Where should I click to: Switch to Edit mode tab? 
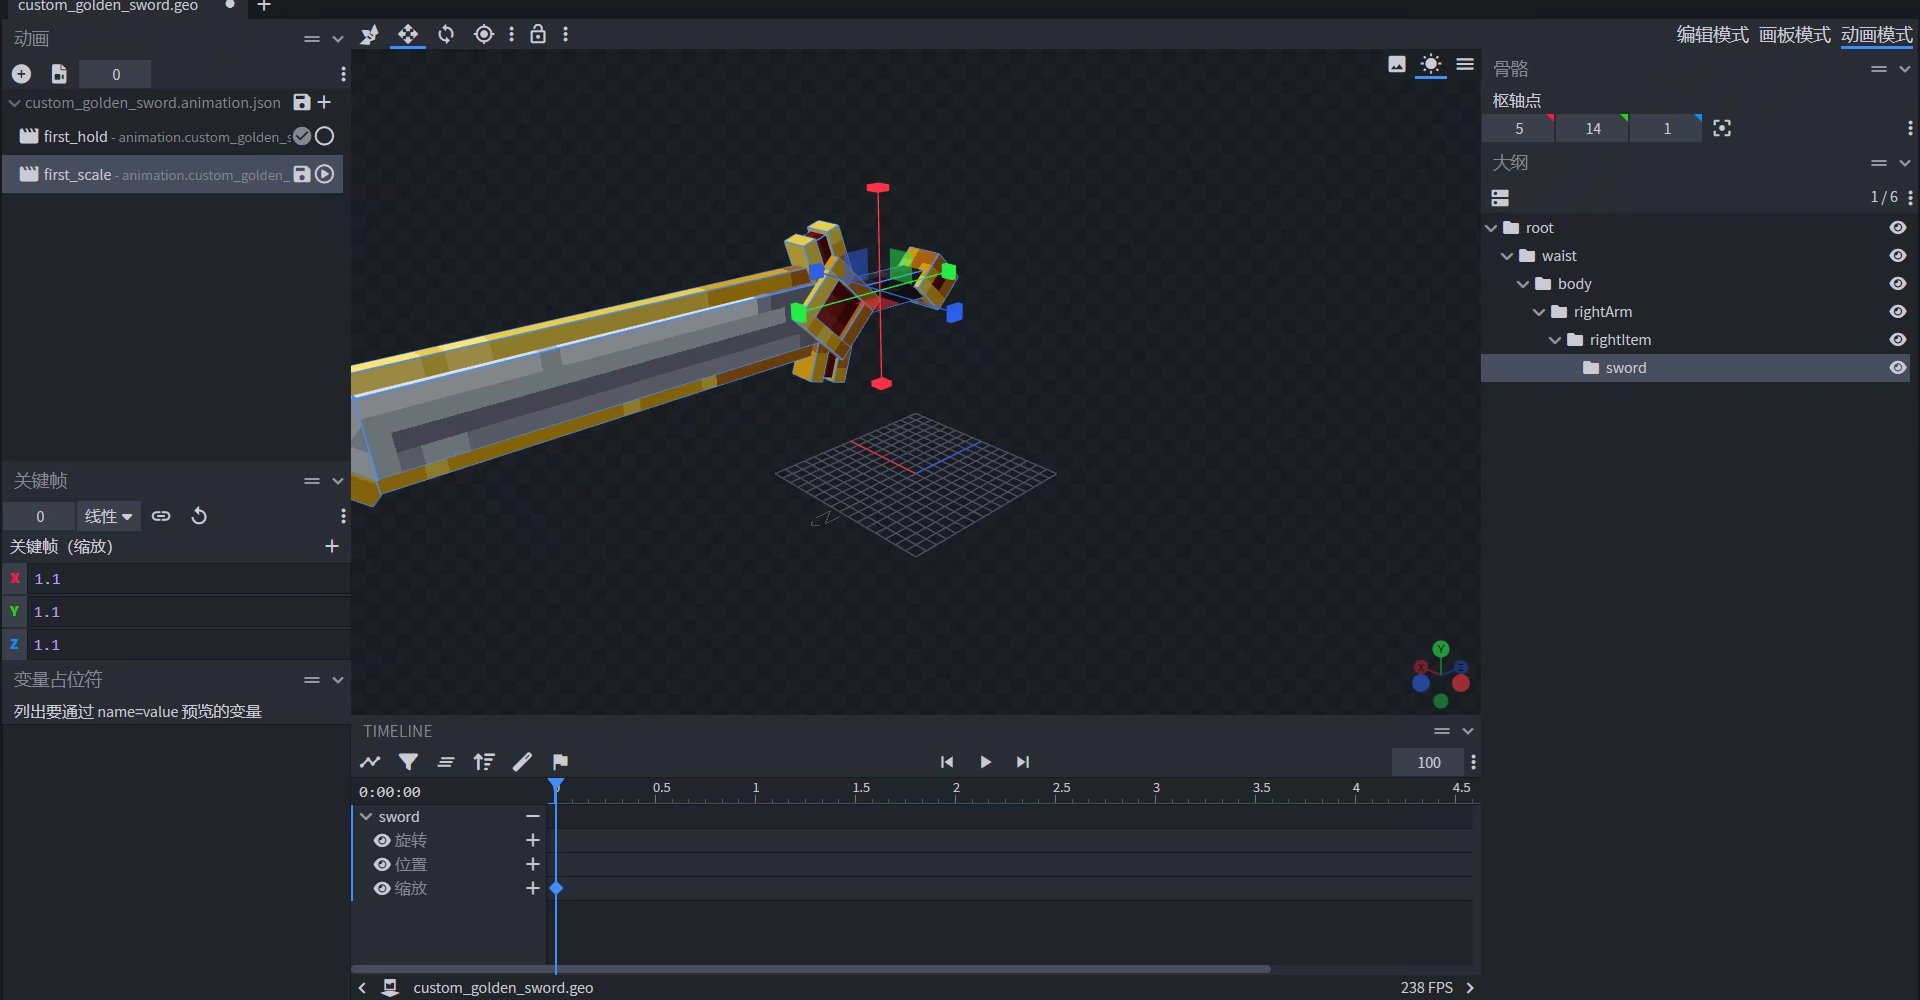pyautogui.click(x=1712, y=35)
